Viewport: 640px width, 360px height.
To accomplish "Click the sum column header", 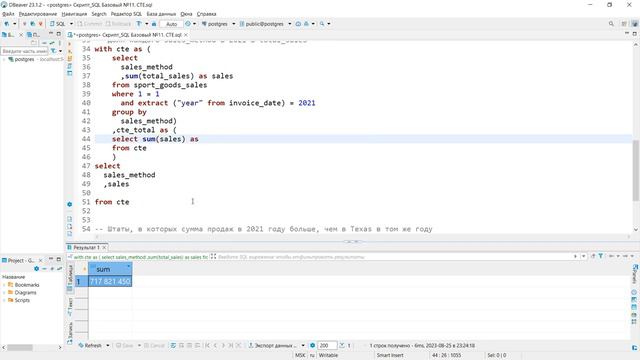I will (109, 269).
